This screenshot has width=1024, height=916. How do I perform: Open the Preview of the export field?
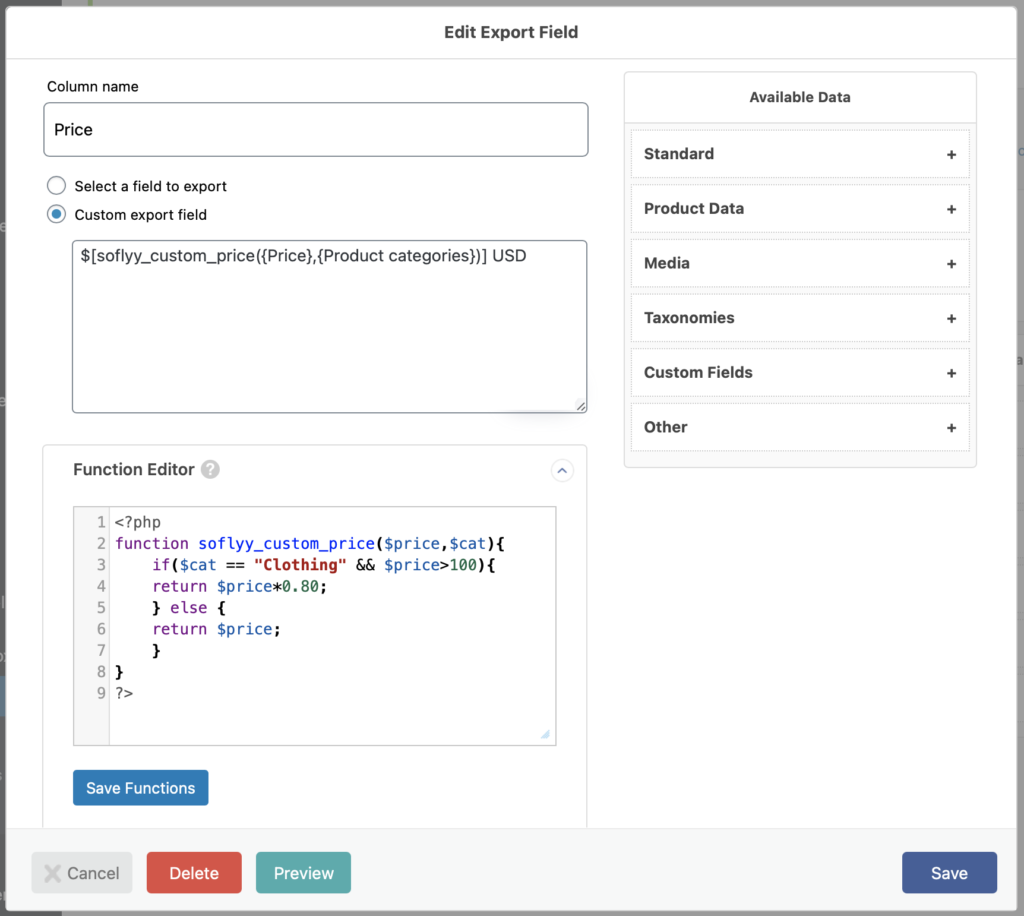coord(303,873)
